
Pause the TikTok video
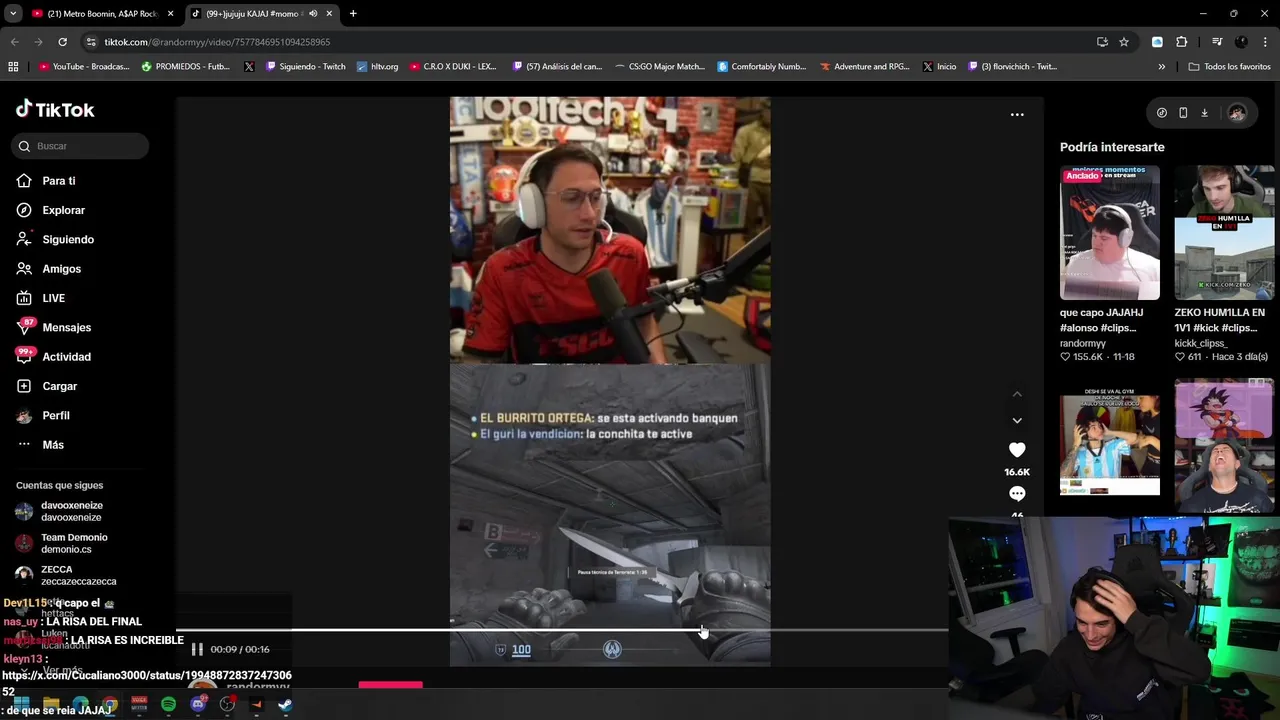(x=197, y=649)
